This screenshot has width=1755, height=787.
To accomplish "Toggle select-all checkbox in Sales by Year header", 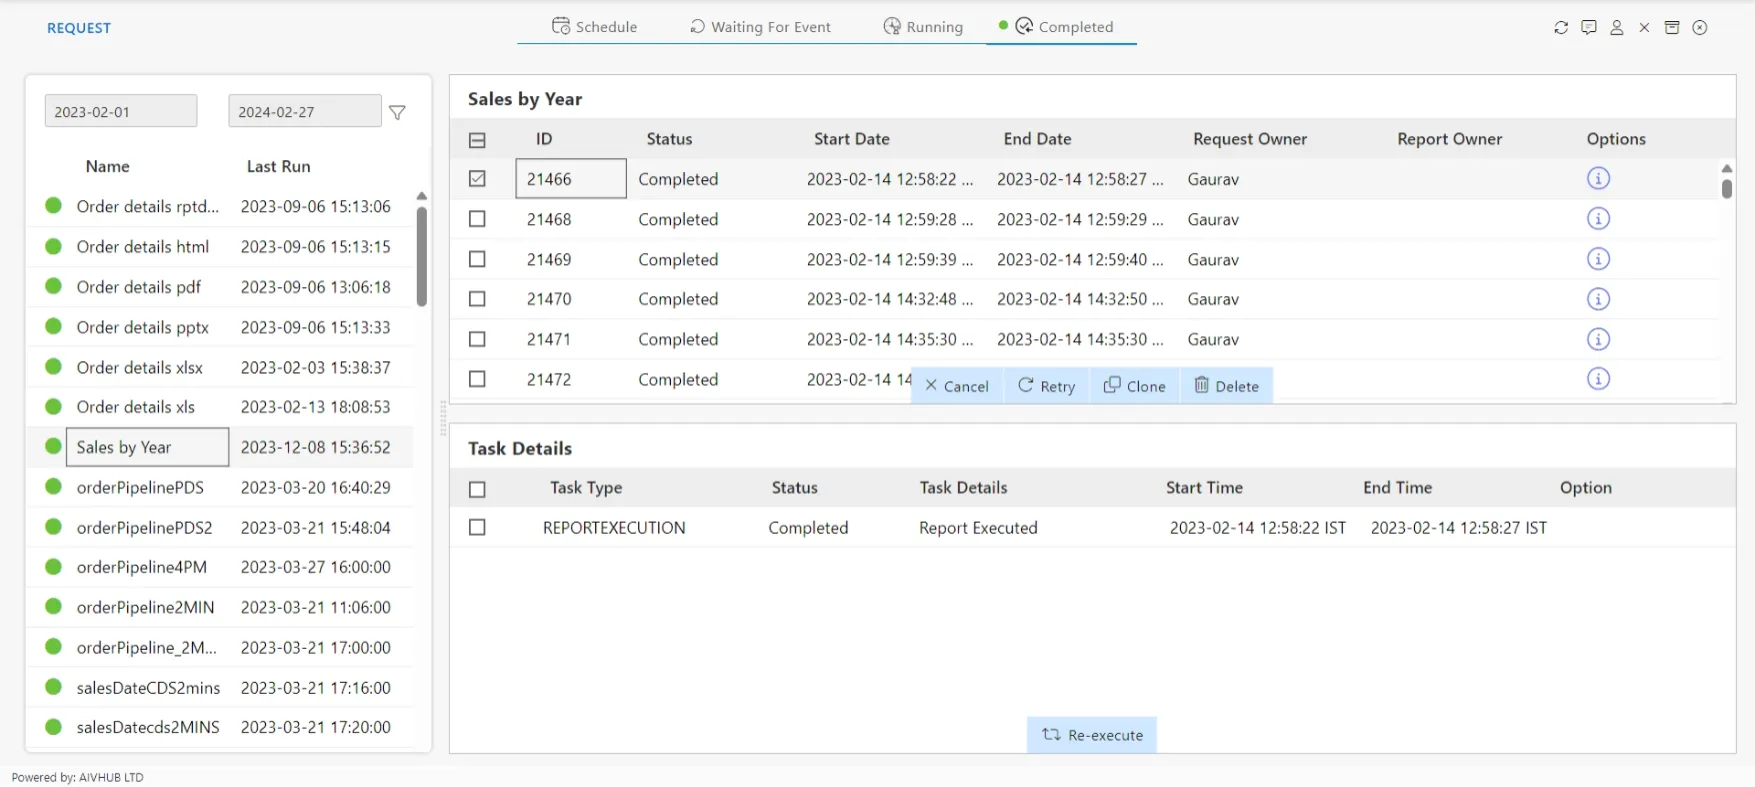I will pyautogui.click(x=477, y=140).
